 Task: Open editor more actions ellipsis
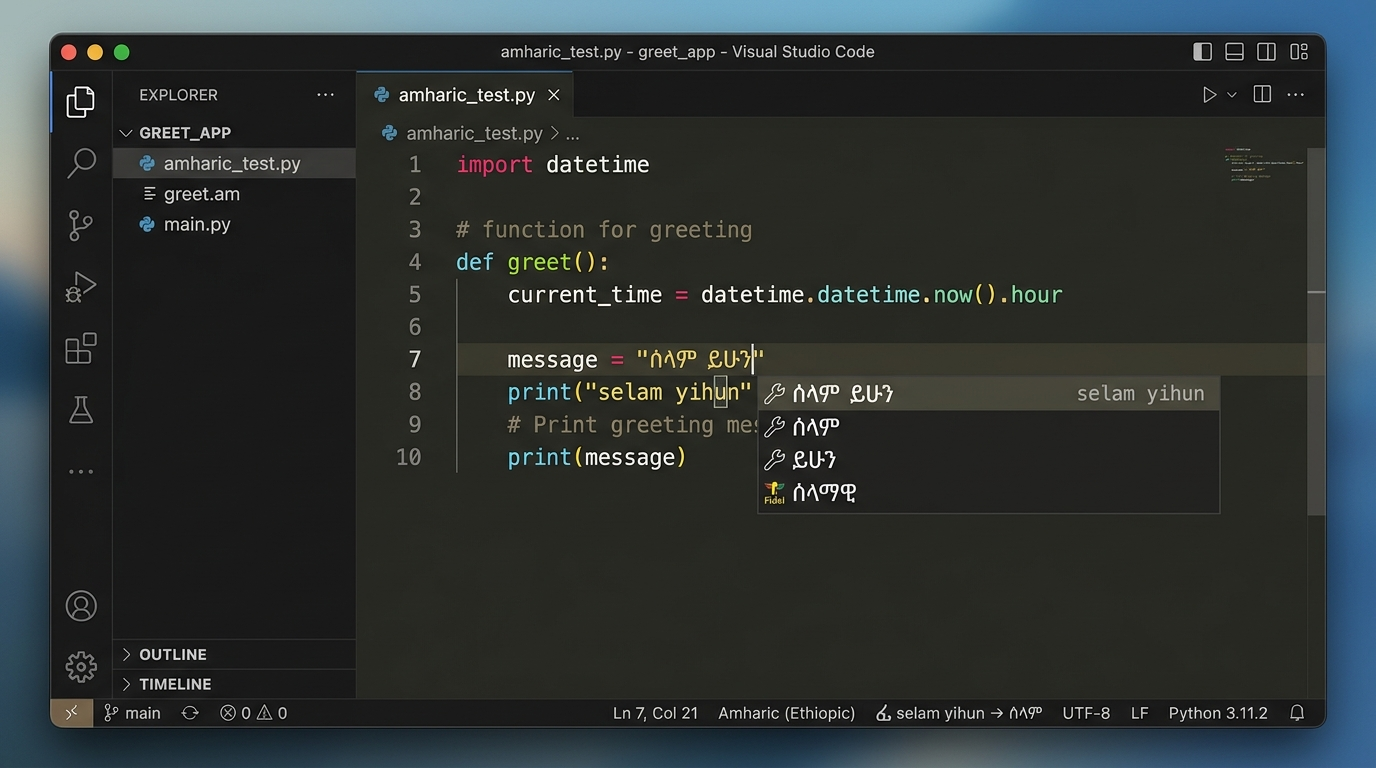(1296, 95)
